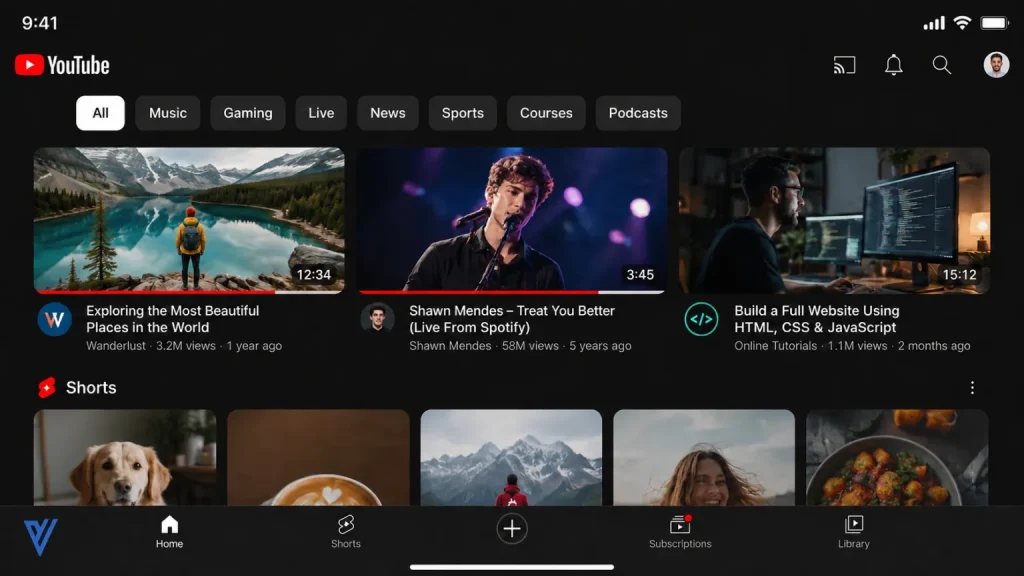Open the golden retriever Short
The width and height of the screenshot is (1024, 576).
click(125, 457)
